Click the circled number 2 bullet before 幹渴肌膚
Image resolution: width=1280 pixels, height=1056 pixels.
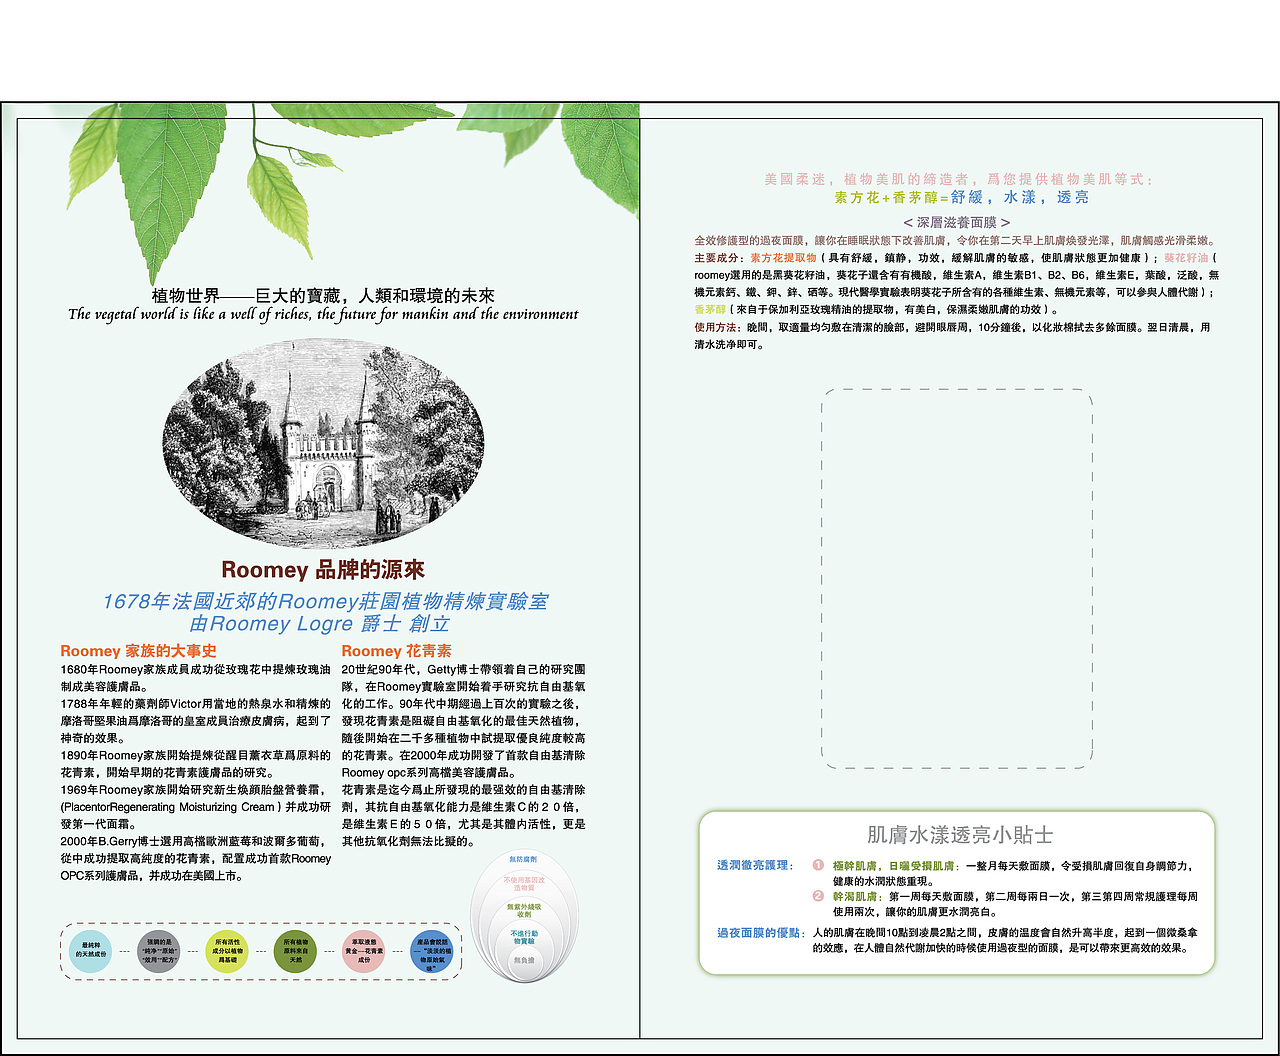click(818, 896)
